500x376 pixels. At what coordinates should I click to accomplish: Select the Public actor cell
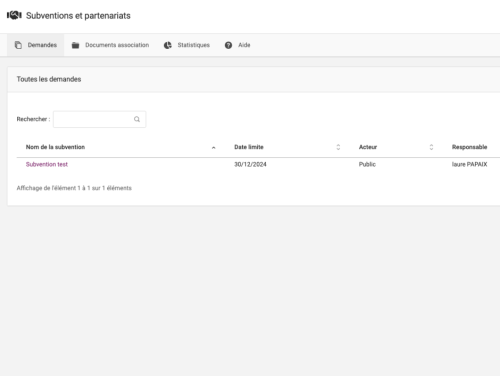point(367,164)
